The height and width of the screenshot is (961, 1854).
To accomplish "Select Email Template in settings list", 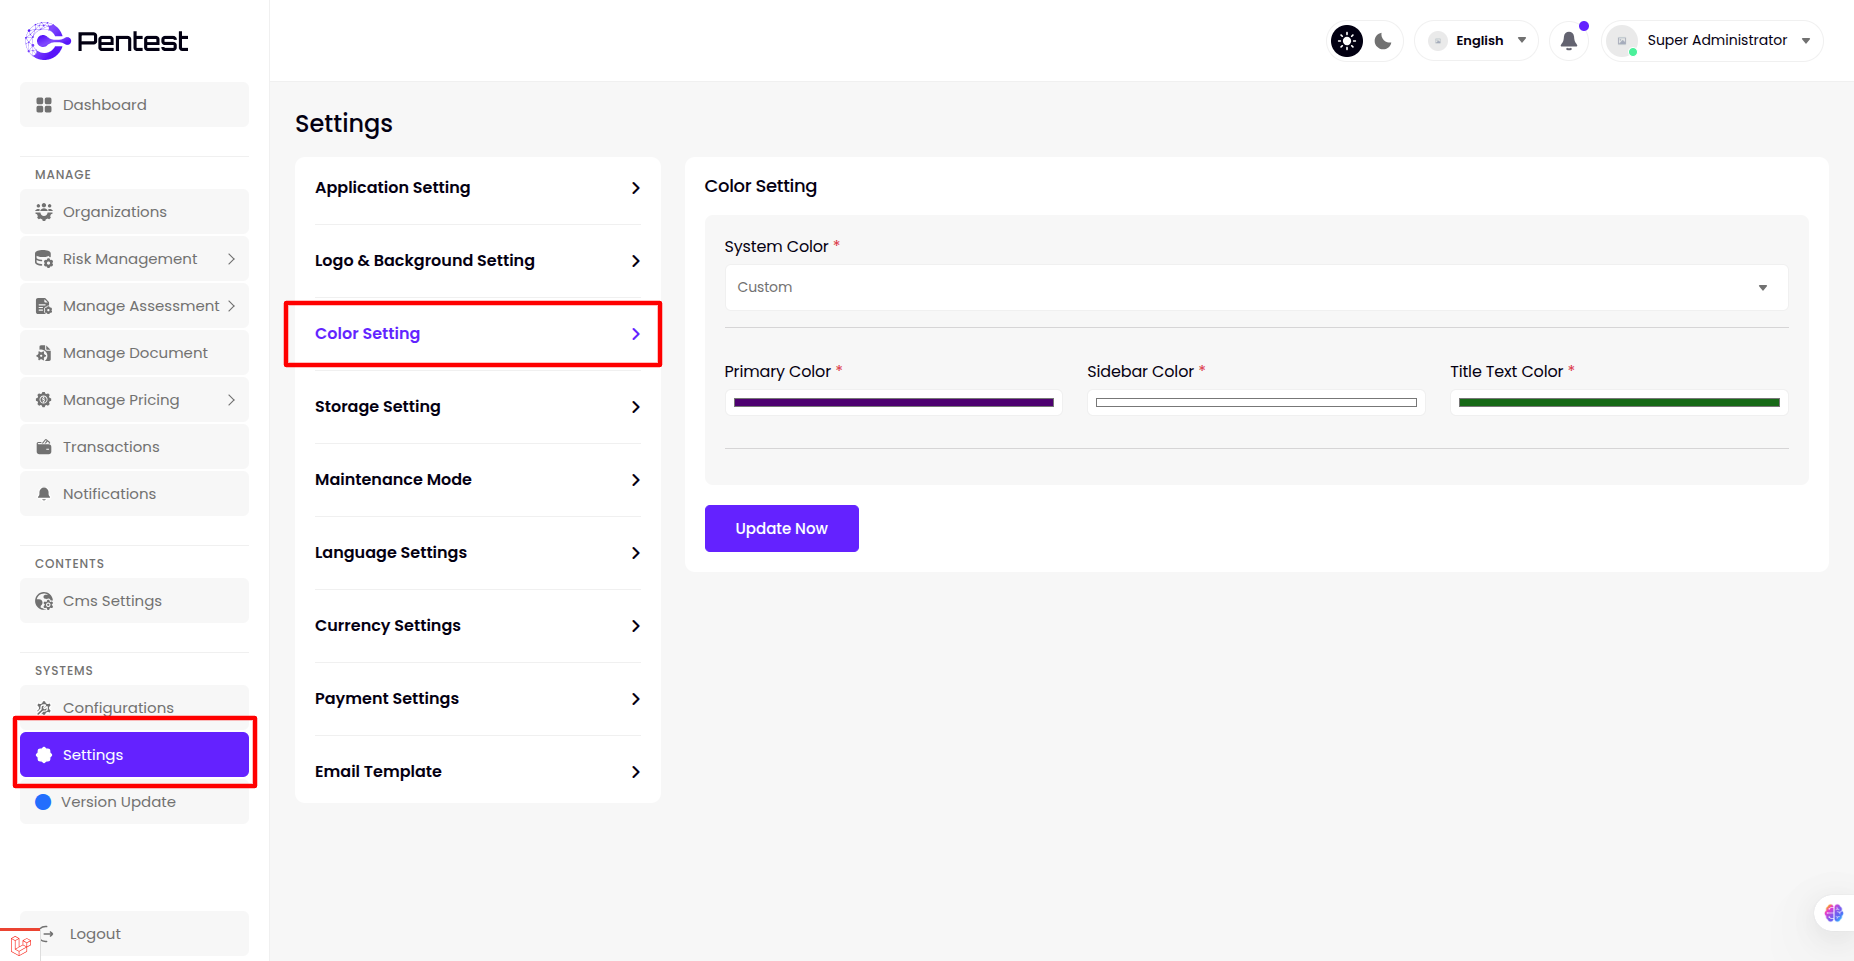I will click(x=477, y=772).
